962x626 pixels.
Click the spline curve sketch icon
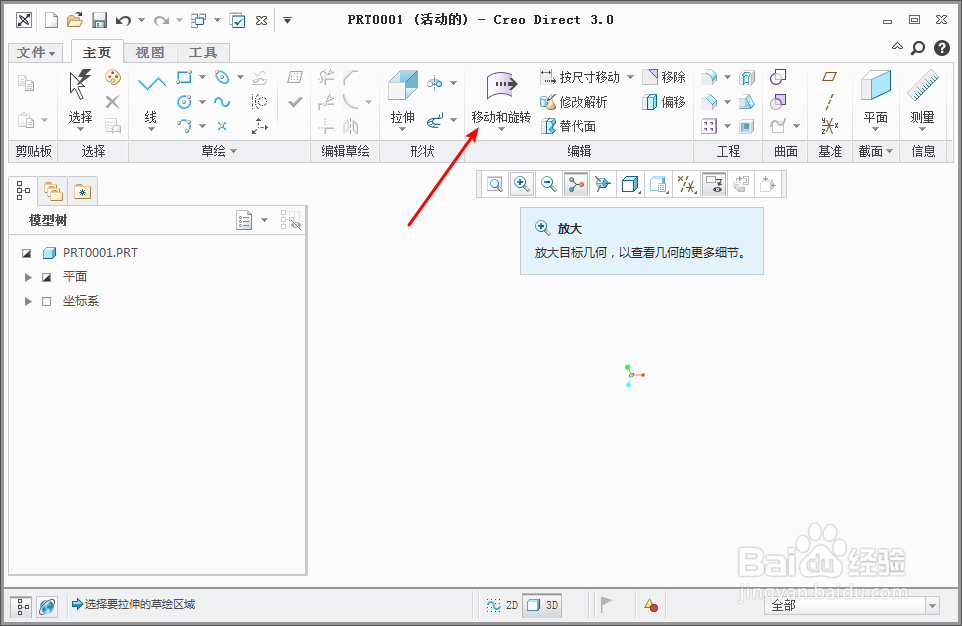(222, 102)
